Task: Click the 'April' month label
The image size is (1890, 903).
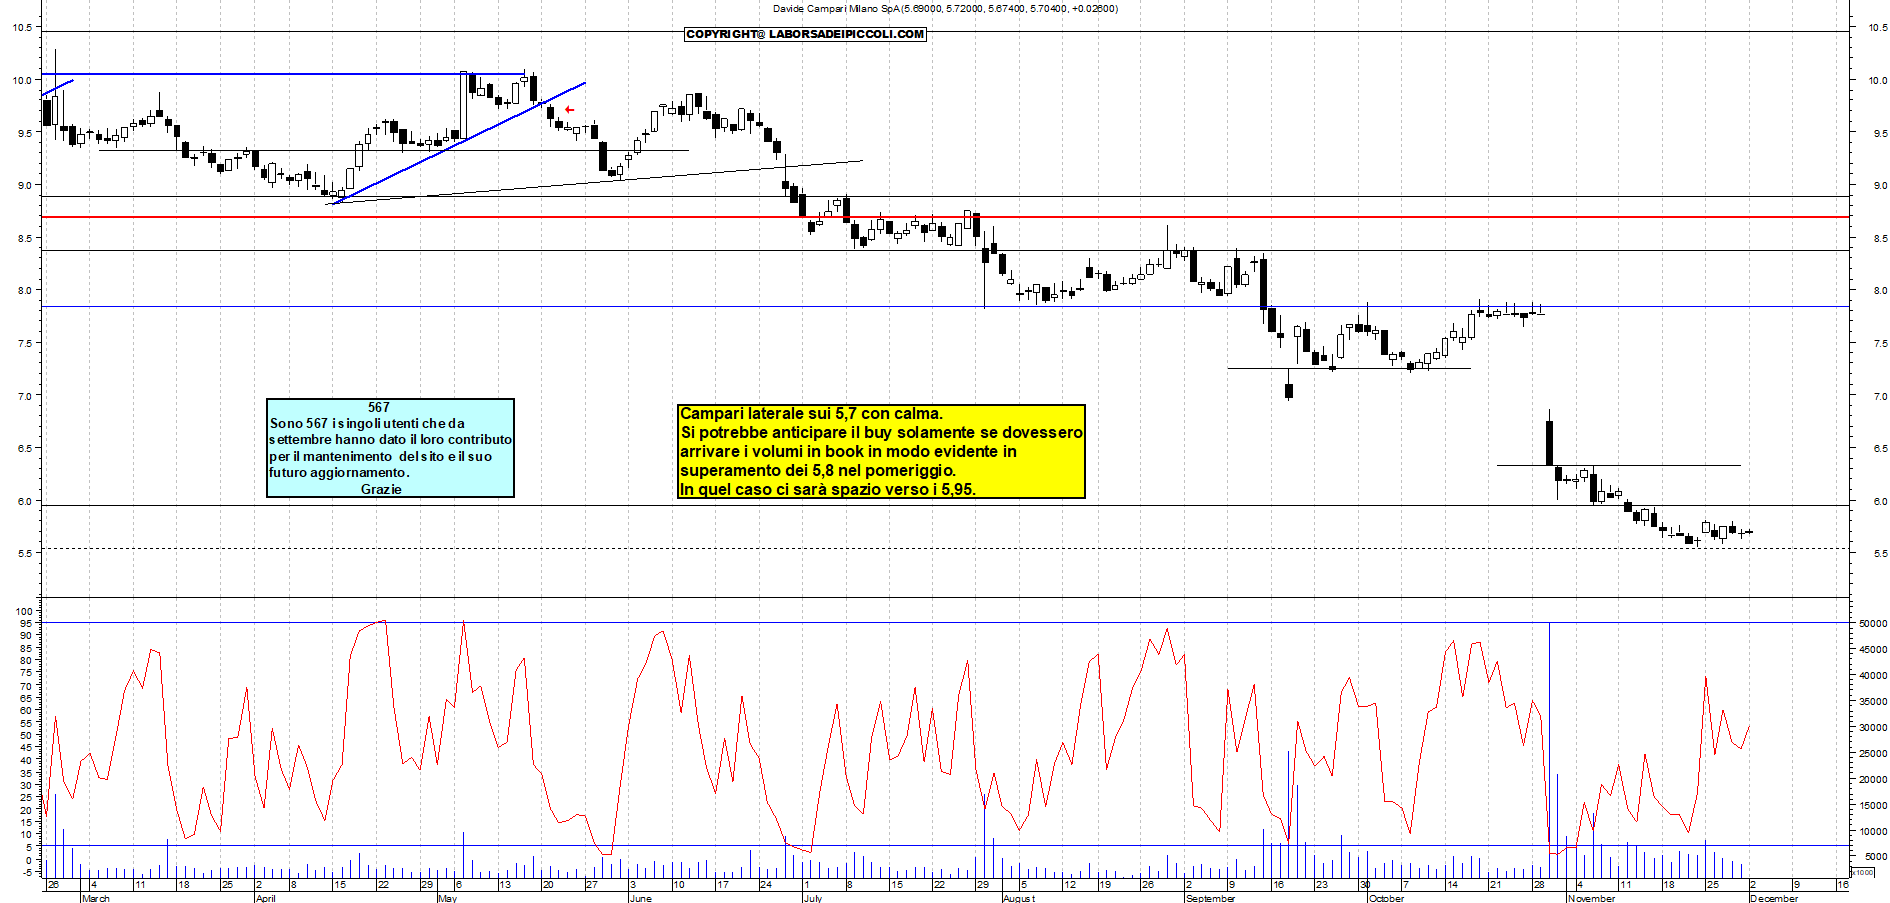Action: (266, 898)
